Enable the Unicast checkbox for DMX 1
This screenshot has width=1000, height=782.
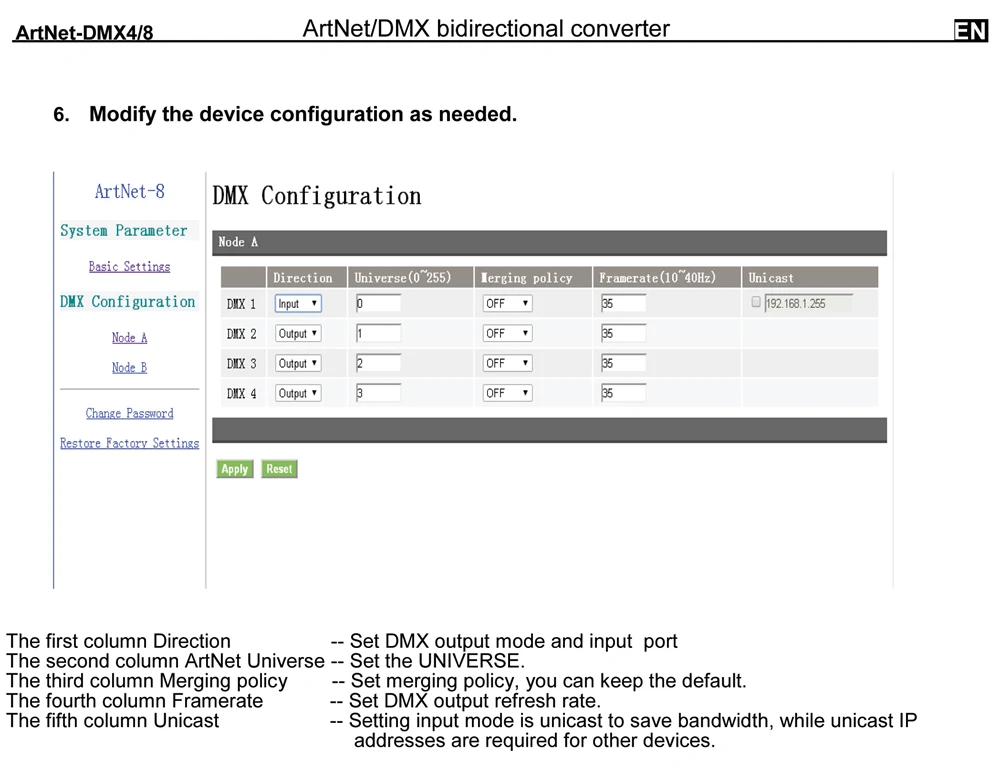tap(756, 302)
